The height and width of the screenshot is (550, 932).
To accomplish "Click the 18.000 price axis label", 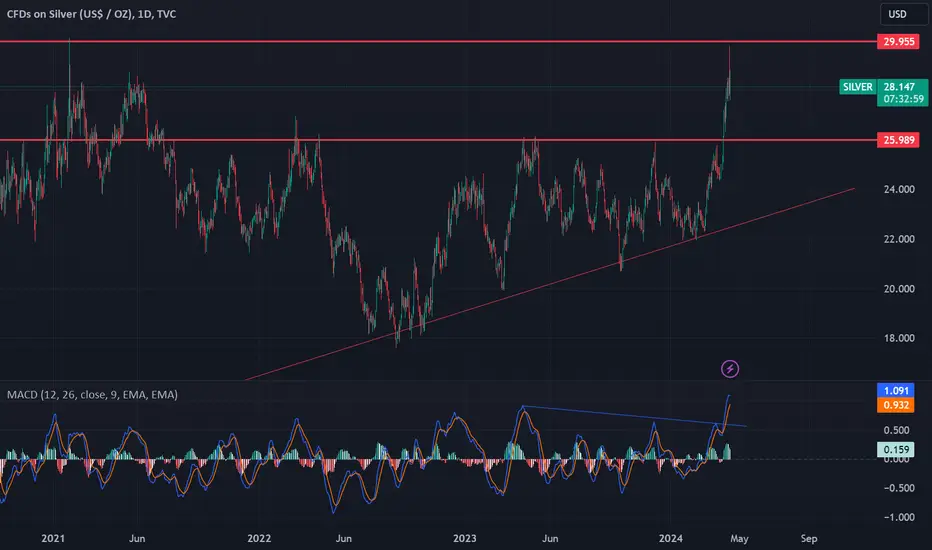I will click(899, 338).
